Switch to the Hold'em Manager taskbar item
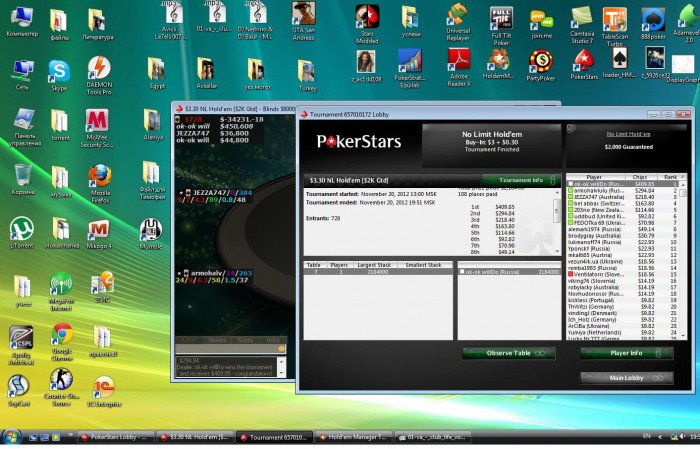 pos(353,437)
